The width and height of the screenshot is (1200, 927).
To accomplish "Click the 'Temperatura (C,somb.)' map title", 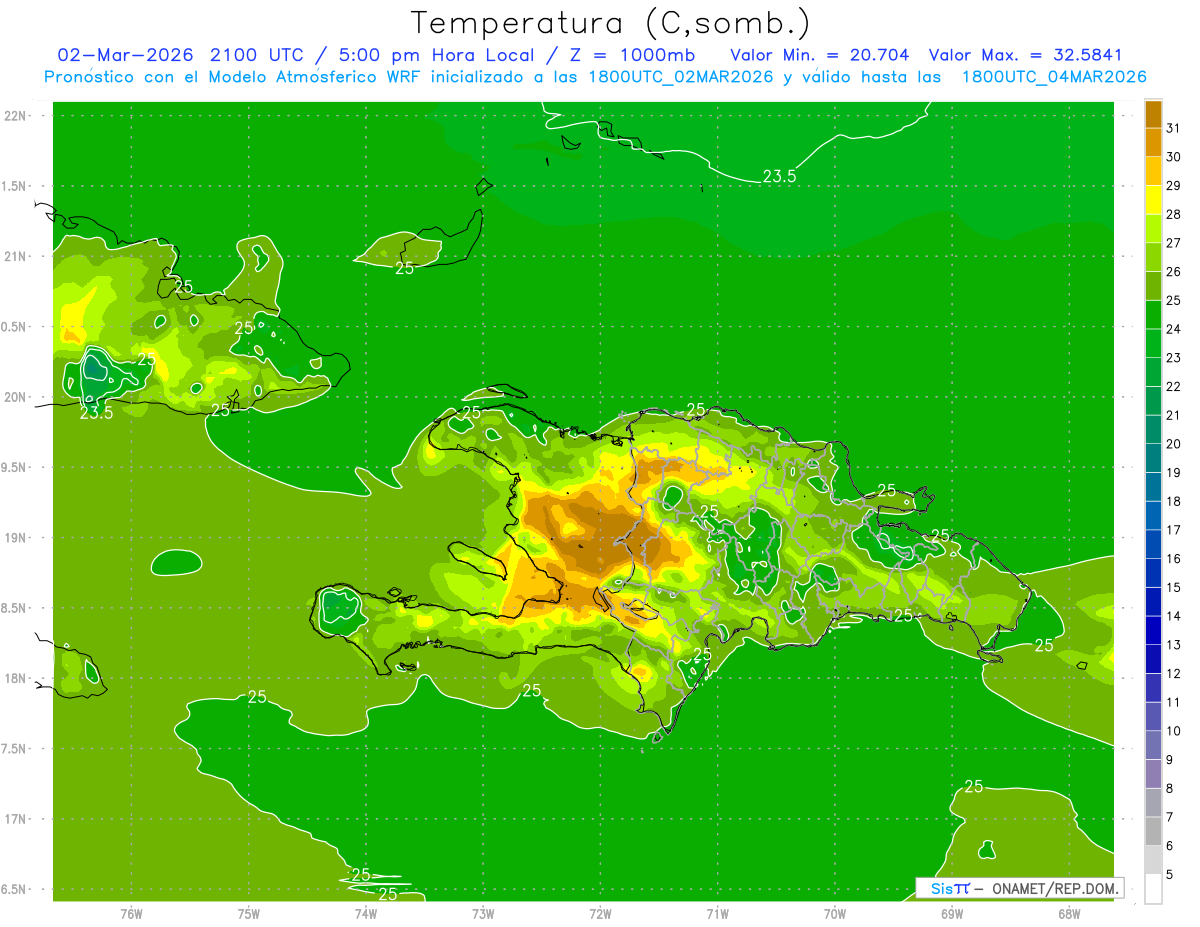I will pyautogui.click(x=610, y=23).
